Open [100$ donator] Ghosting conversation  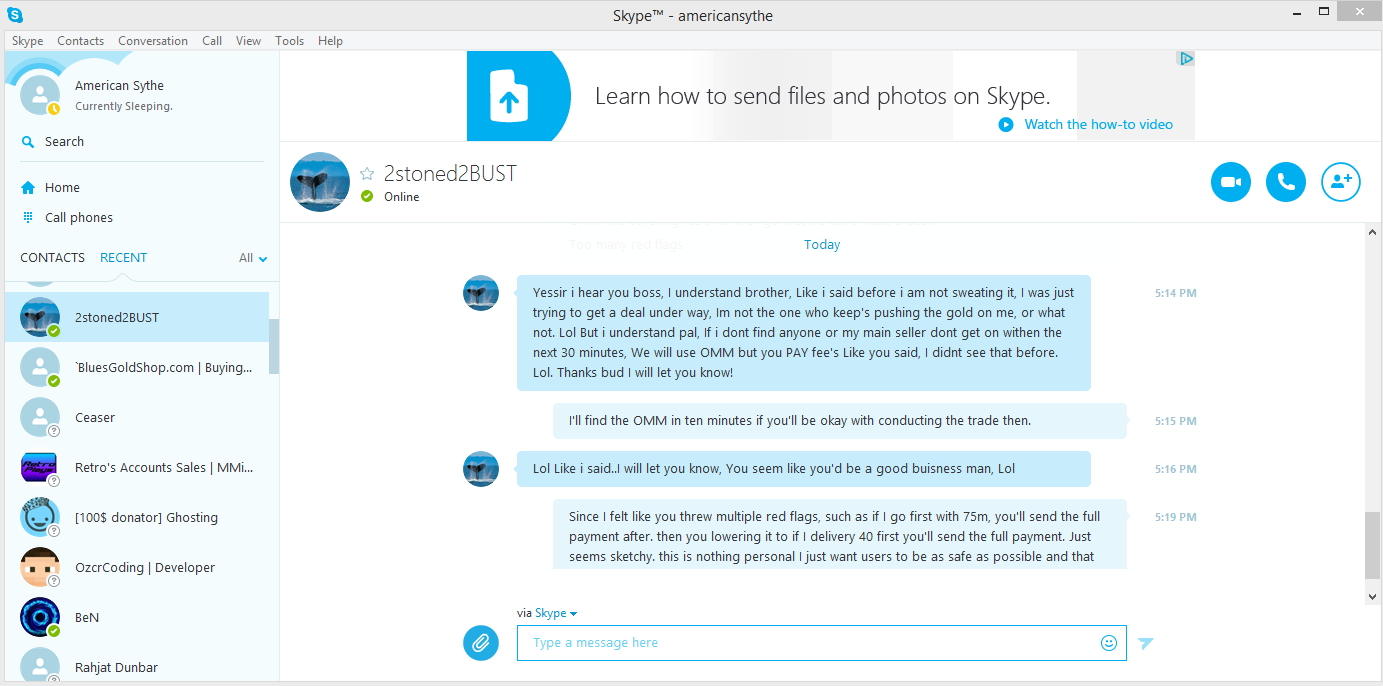click(x=137, y=517)
